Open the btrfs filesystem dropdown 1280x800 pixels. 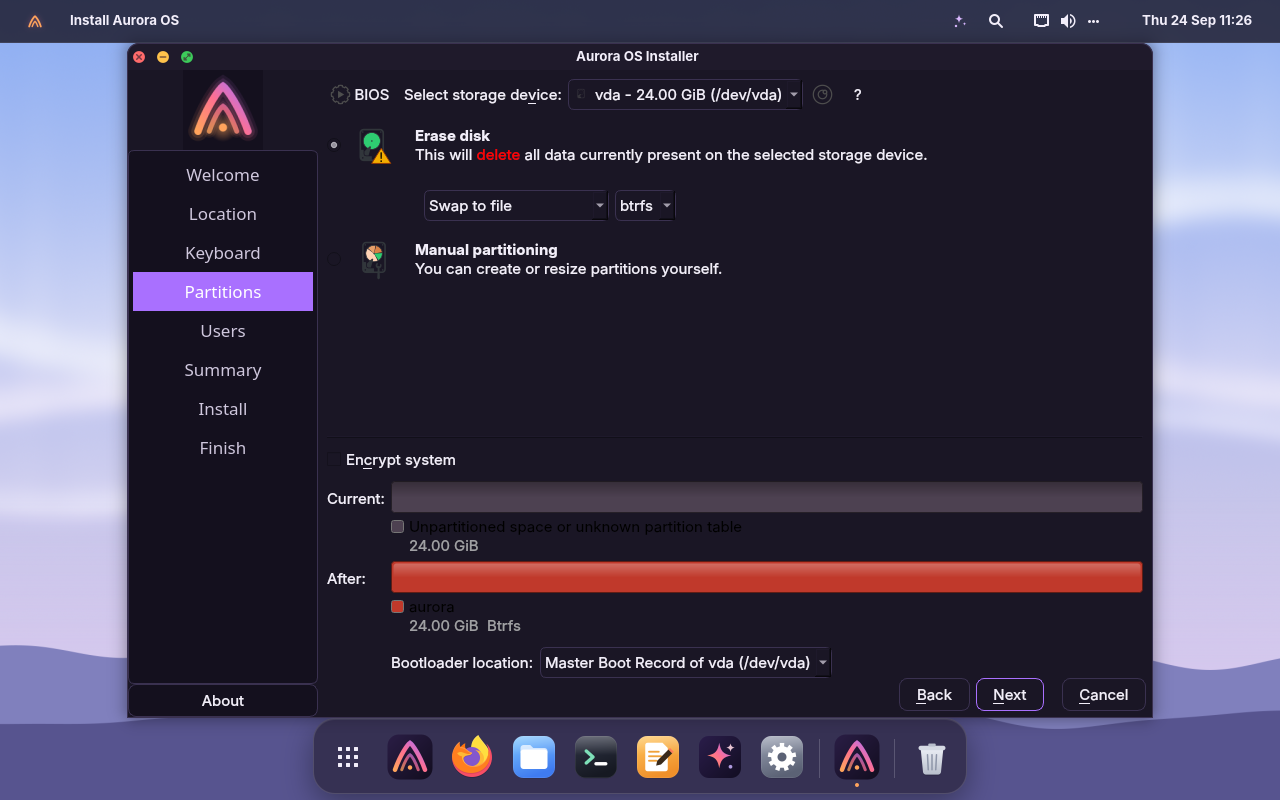click(x=645, y=206)
